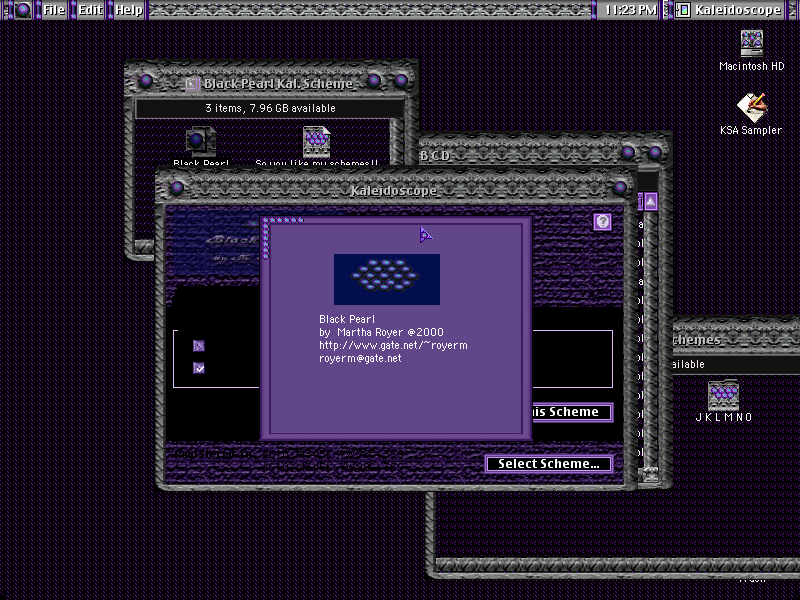Open the Kaleidoscope application menu
Viewport: 800px width, 600px height.
pos(730,10)
